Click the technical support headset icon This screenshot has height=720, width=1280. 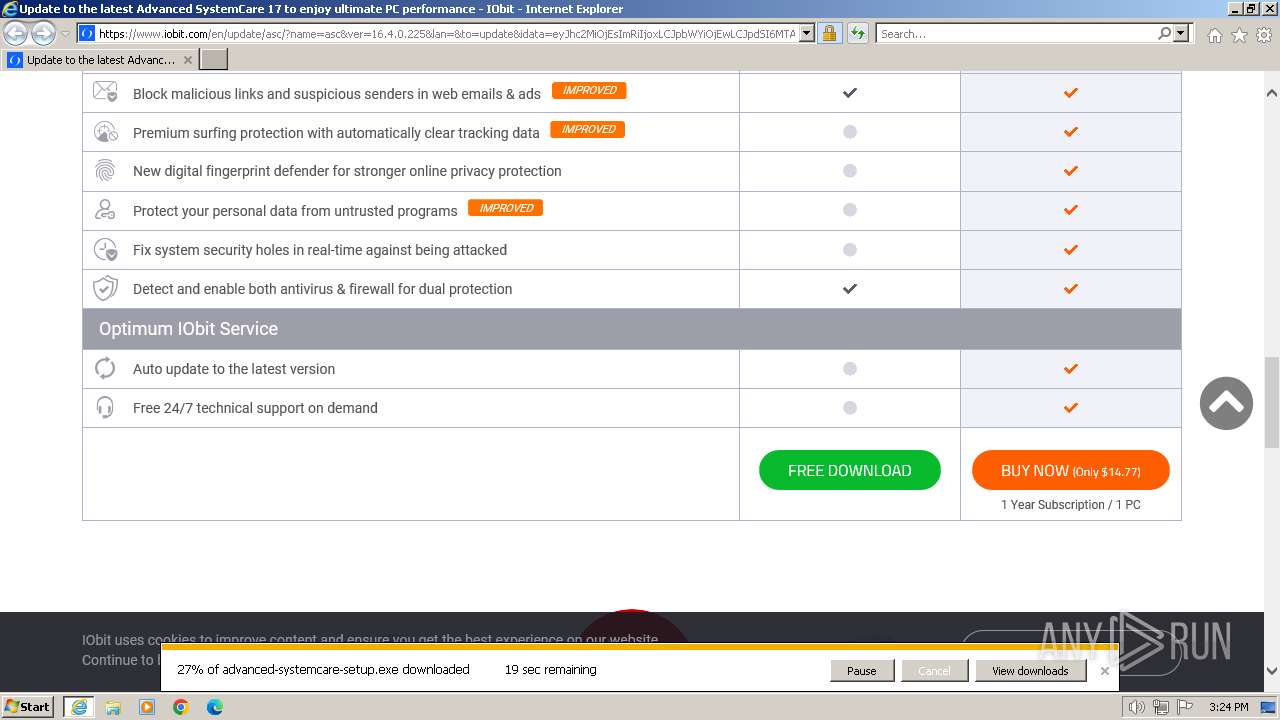pyautogui.click(x=105, y=408)
